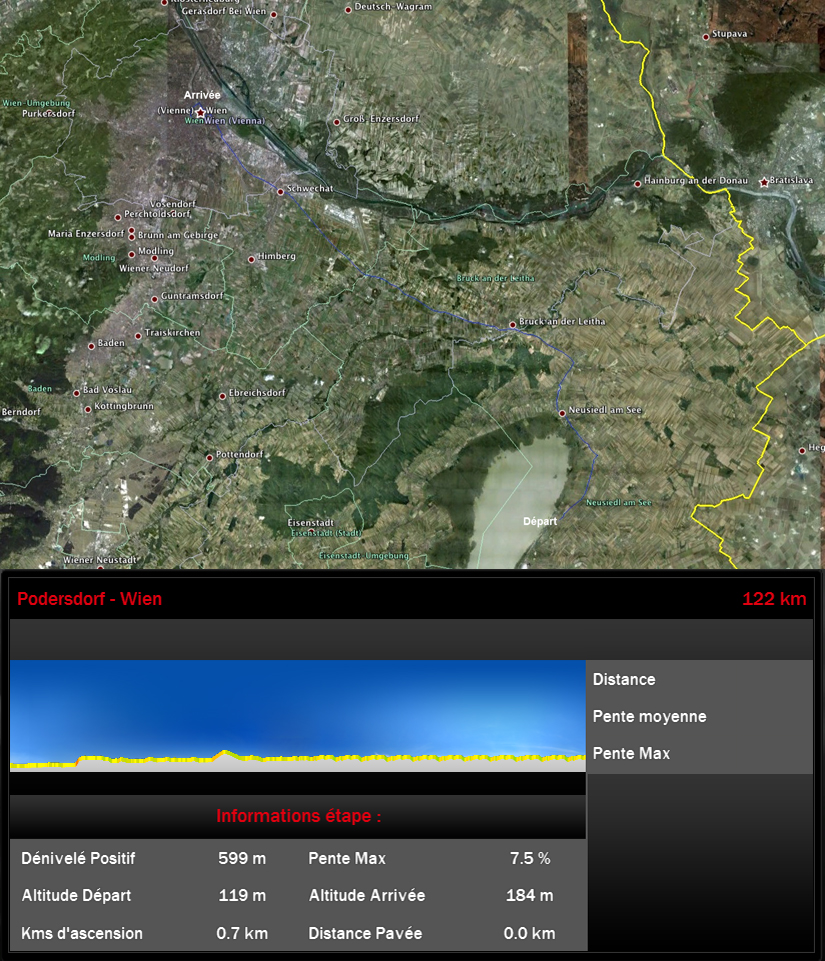Click the 'Dénivelé Positif' label
825x961 pixels.
pyautogui.click(x=78, y=858)
